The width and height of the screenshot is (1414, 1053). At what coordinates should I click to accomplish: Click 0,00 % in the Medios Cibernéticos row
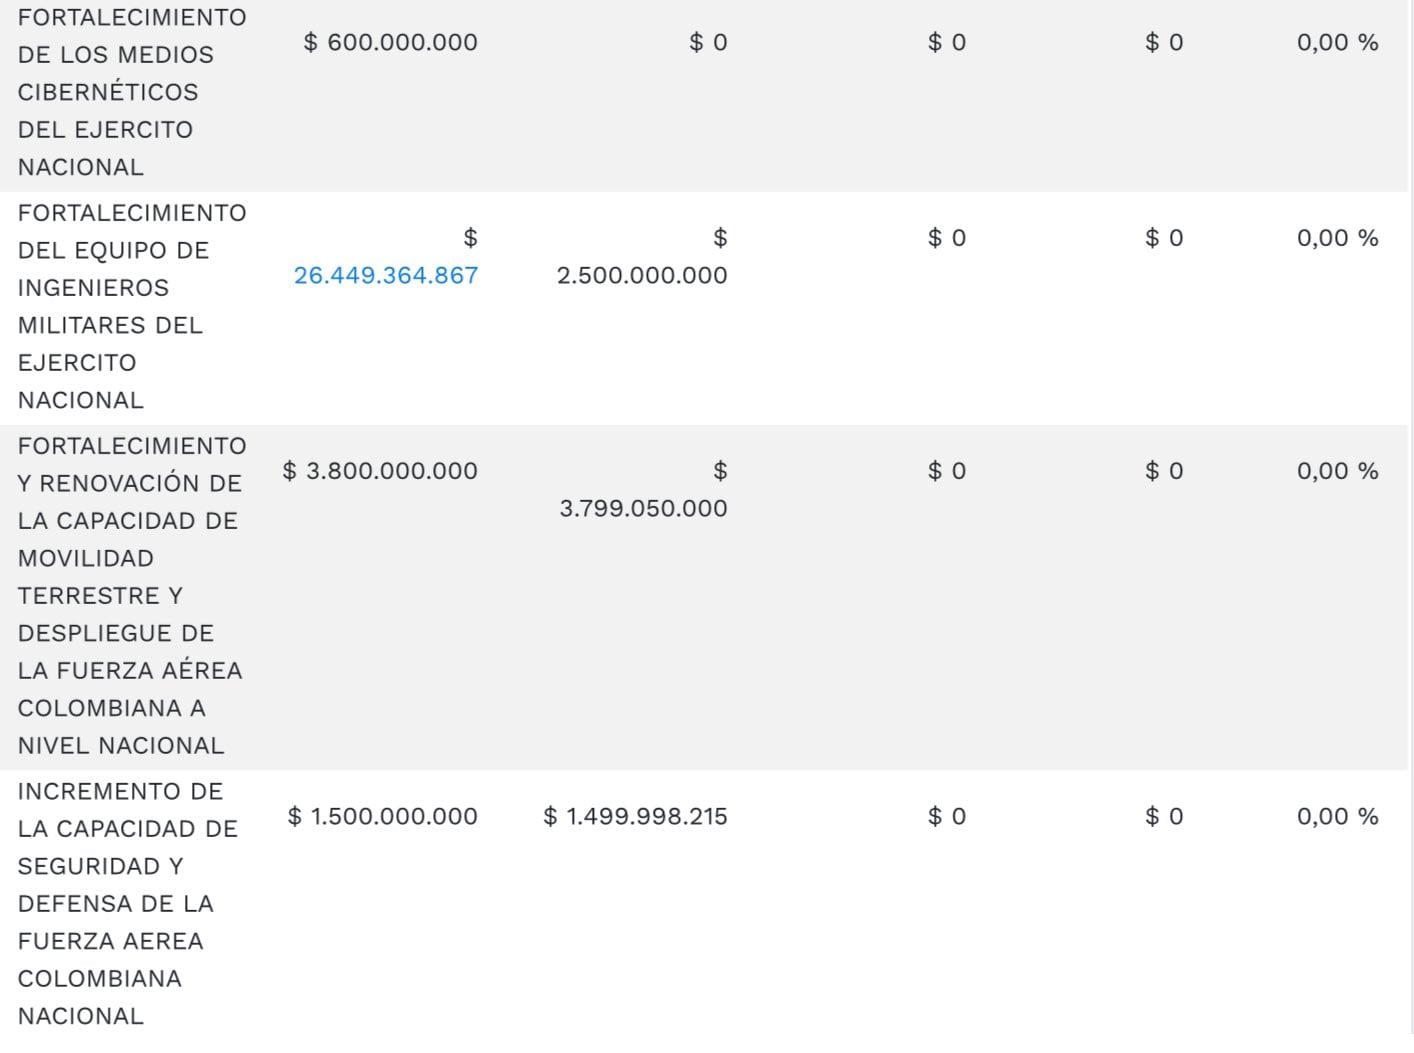[x=1337, y=42]
